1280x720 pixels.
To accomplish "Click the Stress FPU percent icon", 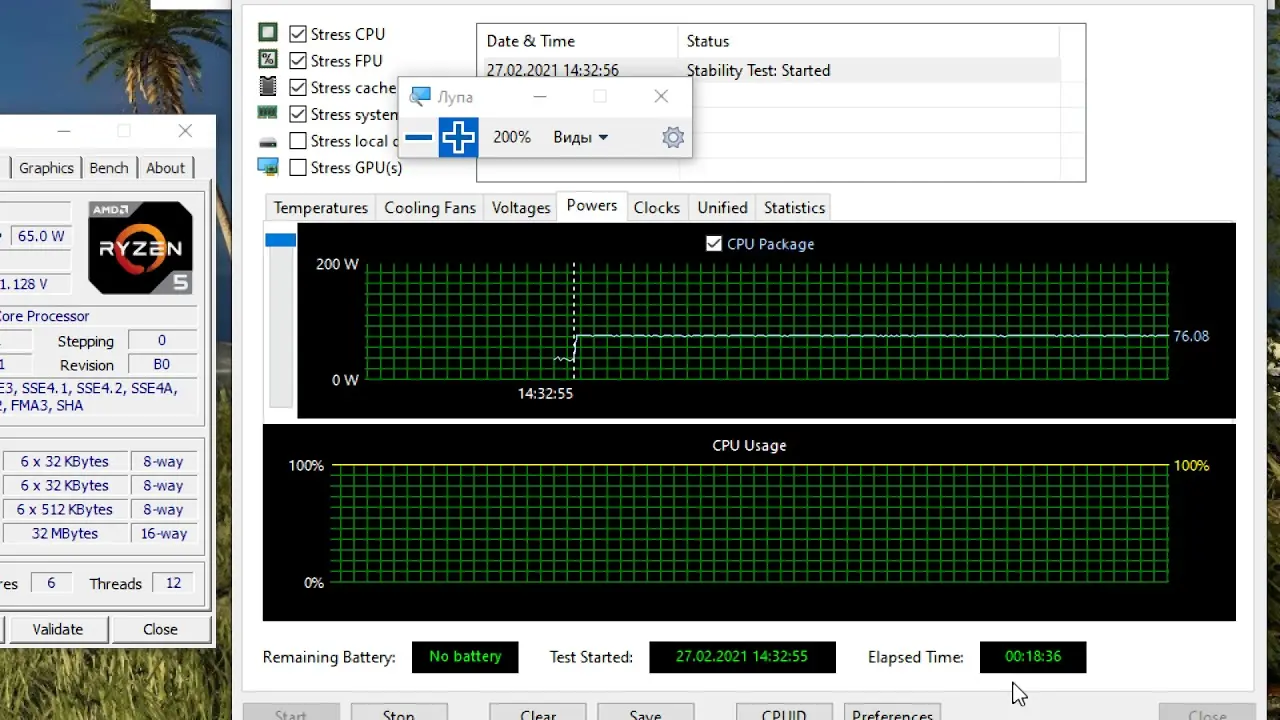I will (267, 60).
